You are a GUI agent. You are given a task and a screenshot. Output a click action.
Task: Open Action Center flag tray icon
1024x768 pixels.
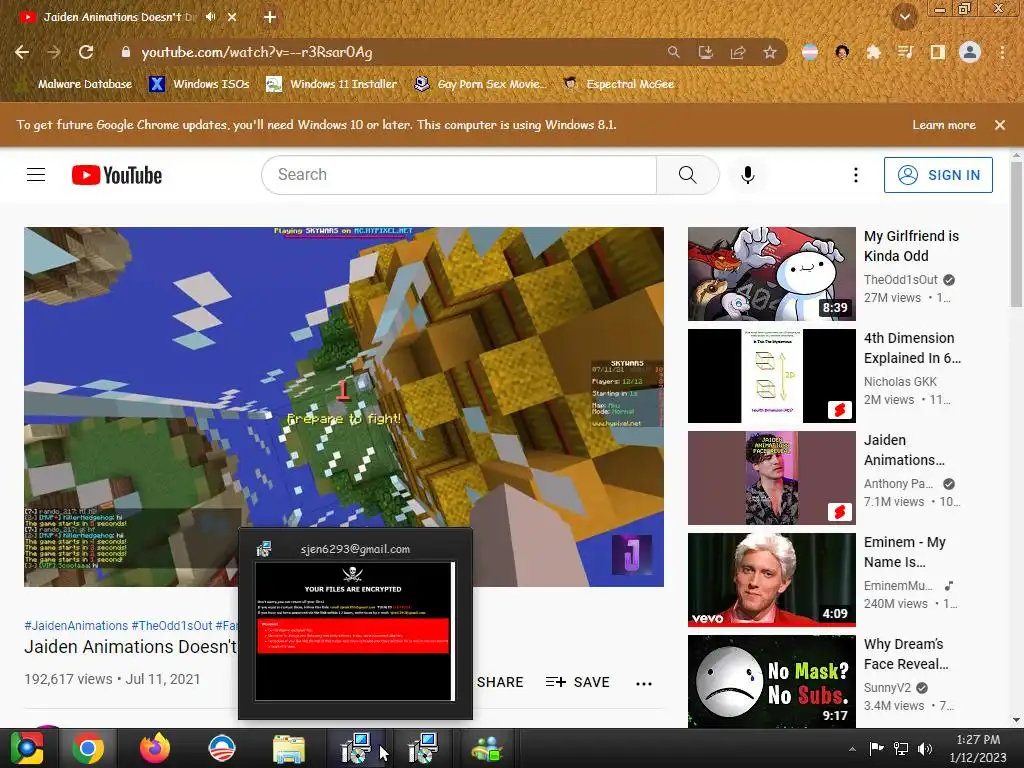876,748
